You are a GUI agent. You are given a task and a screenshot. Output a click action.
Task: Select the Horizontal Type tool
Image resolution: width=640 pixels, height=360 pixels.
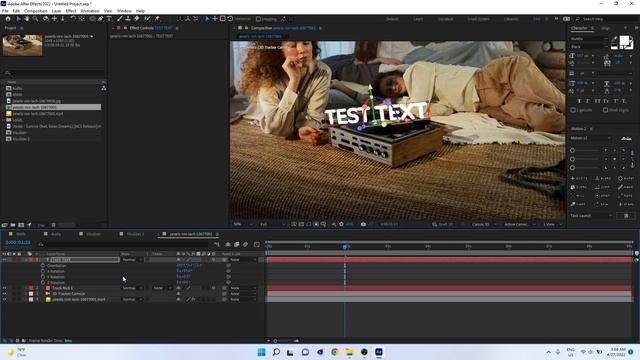coord(109,19)
